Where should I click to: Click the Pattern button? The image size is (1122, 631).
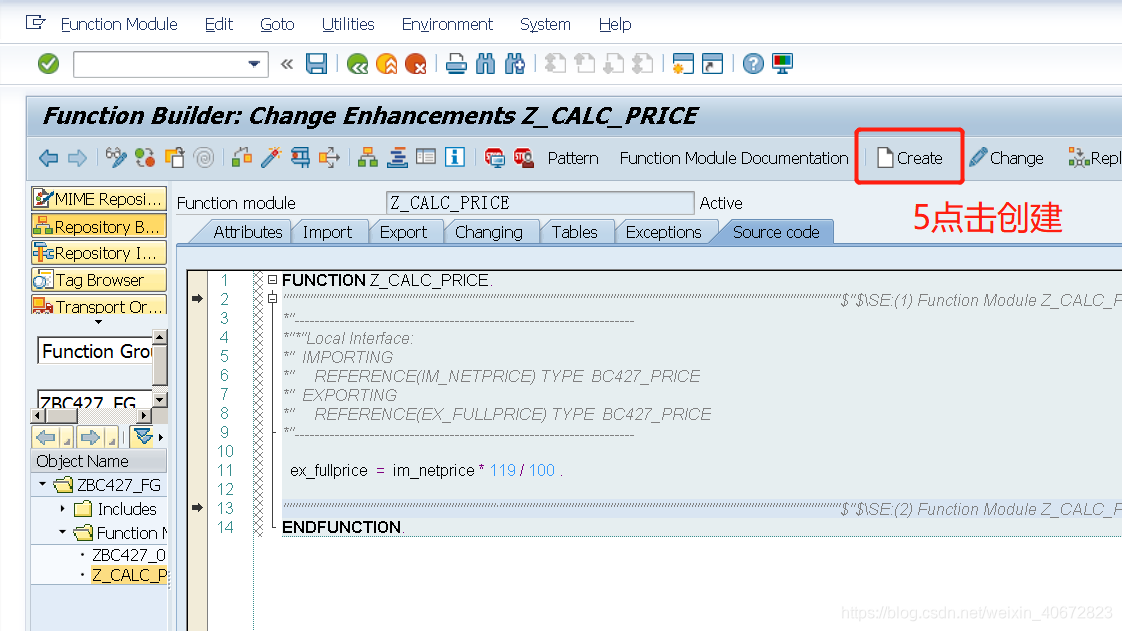[x=573, y=158]
